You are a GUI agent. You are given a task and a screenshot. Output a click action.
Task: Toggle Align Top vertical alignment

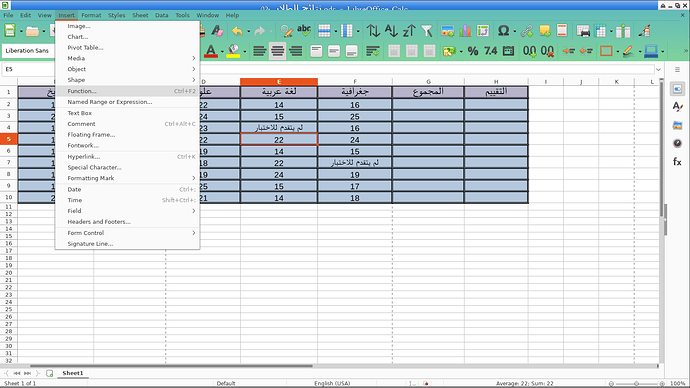tap(316, 51)
